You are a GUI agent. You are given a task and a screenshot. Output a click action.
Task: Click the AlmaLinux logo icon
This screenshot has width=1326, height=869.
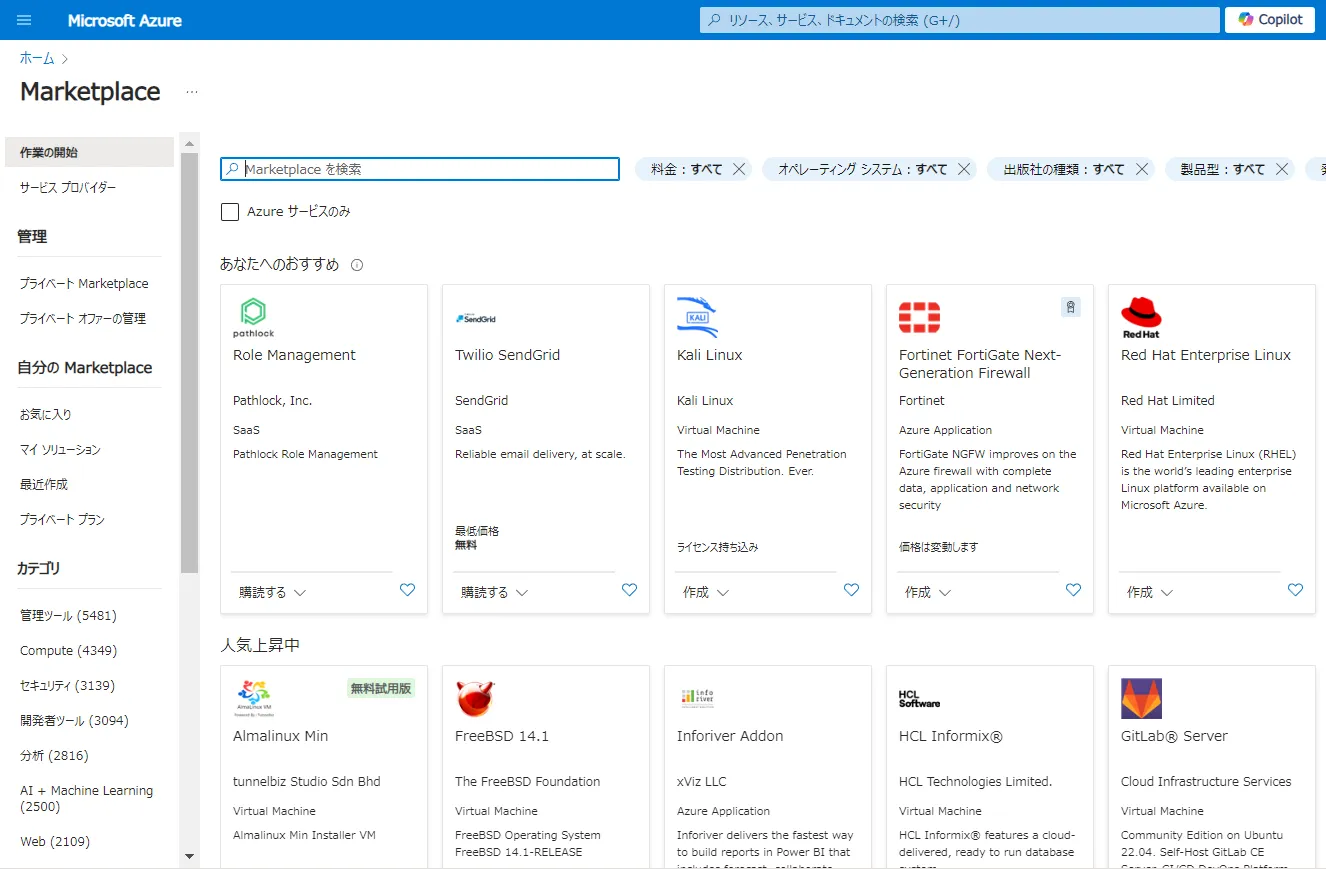(253, 698)
